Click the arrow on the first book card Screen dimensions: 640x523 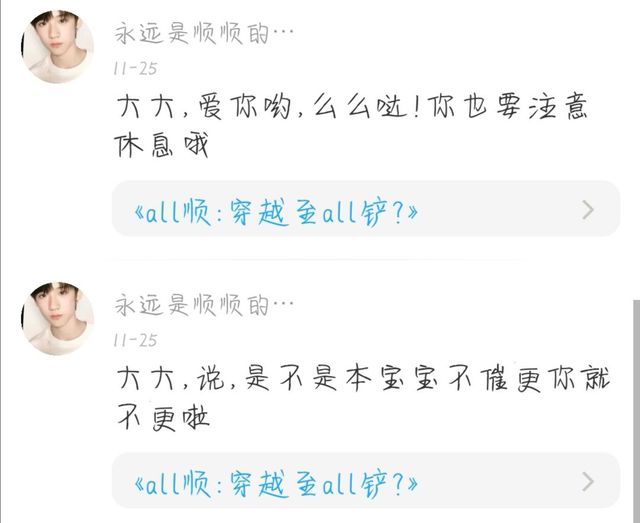[588, 210]
